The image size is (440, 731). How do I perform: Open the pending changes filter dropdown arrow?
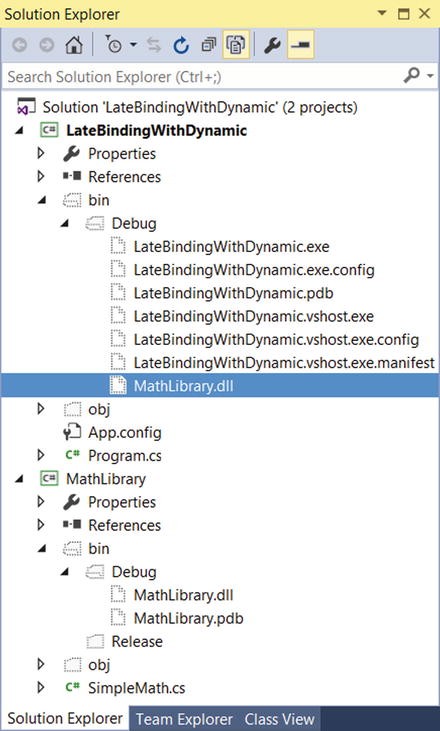[134, 45]
